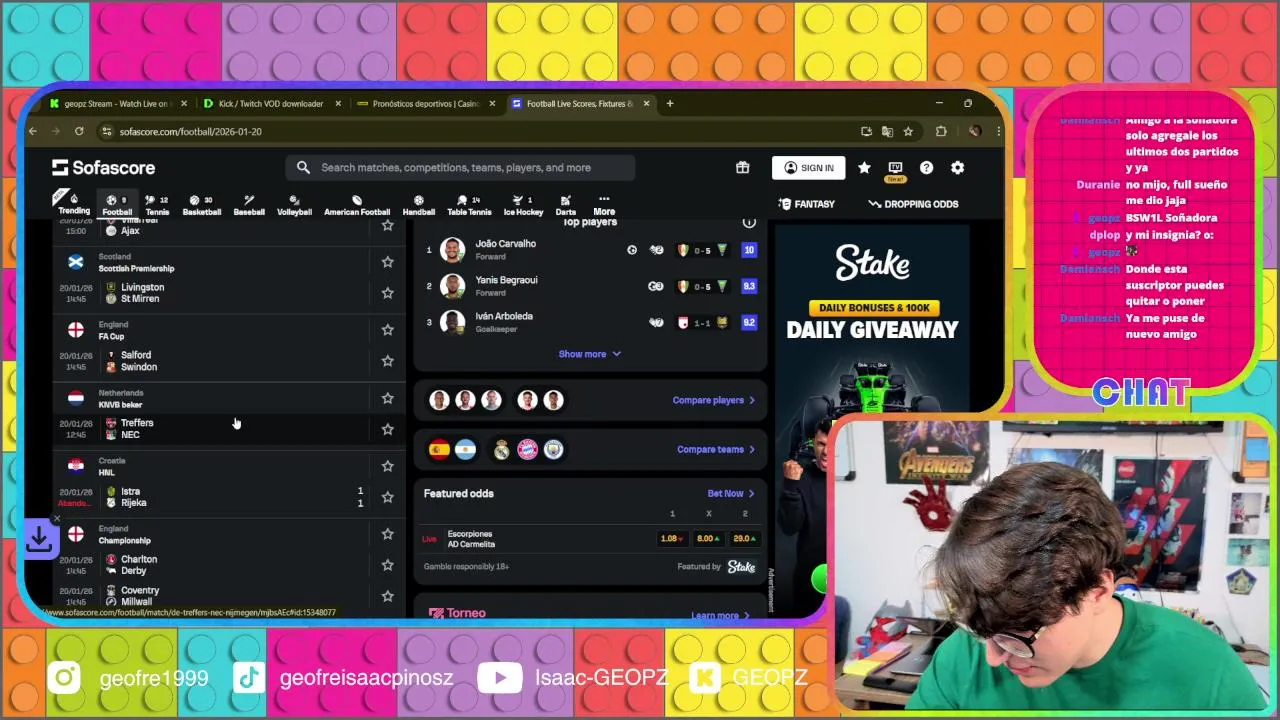The width and height of the screenshot is (1280, 720).
Task: Click the Argentina flag team icon
Action: tap(465, 450)
